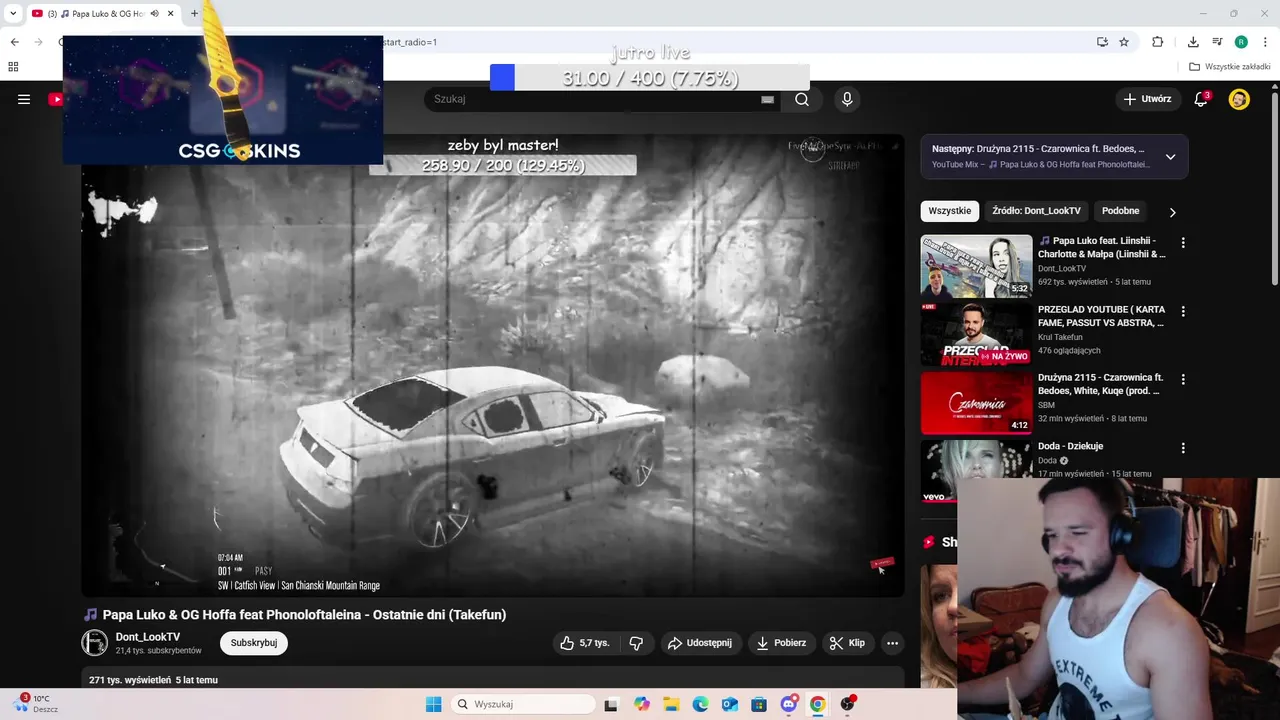Open a new browser tab

(194, 14)
